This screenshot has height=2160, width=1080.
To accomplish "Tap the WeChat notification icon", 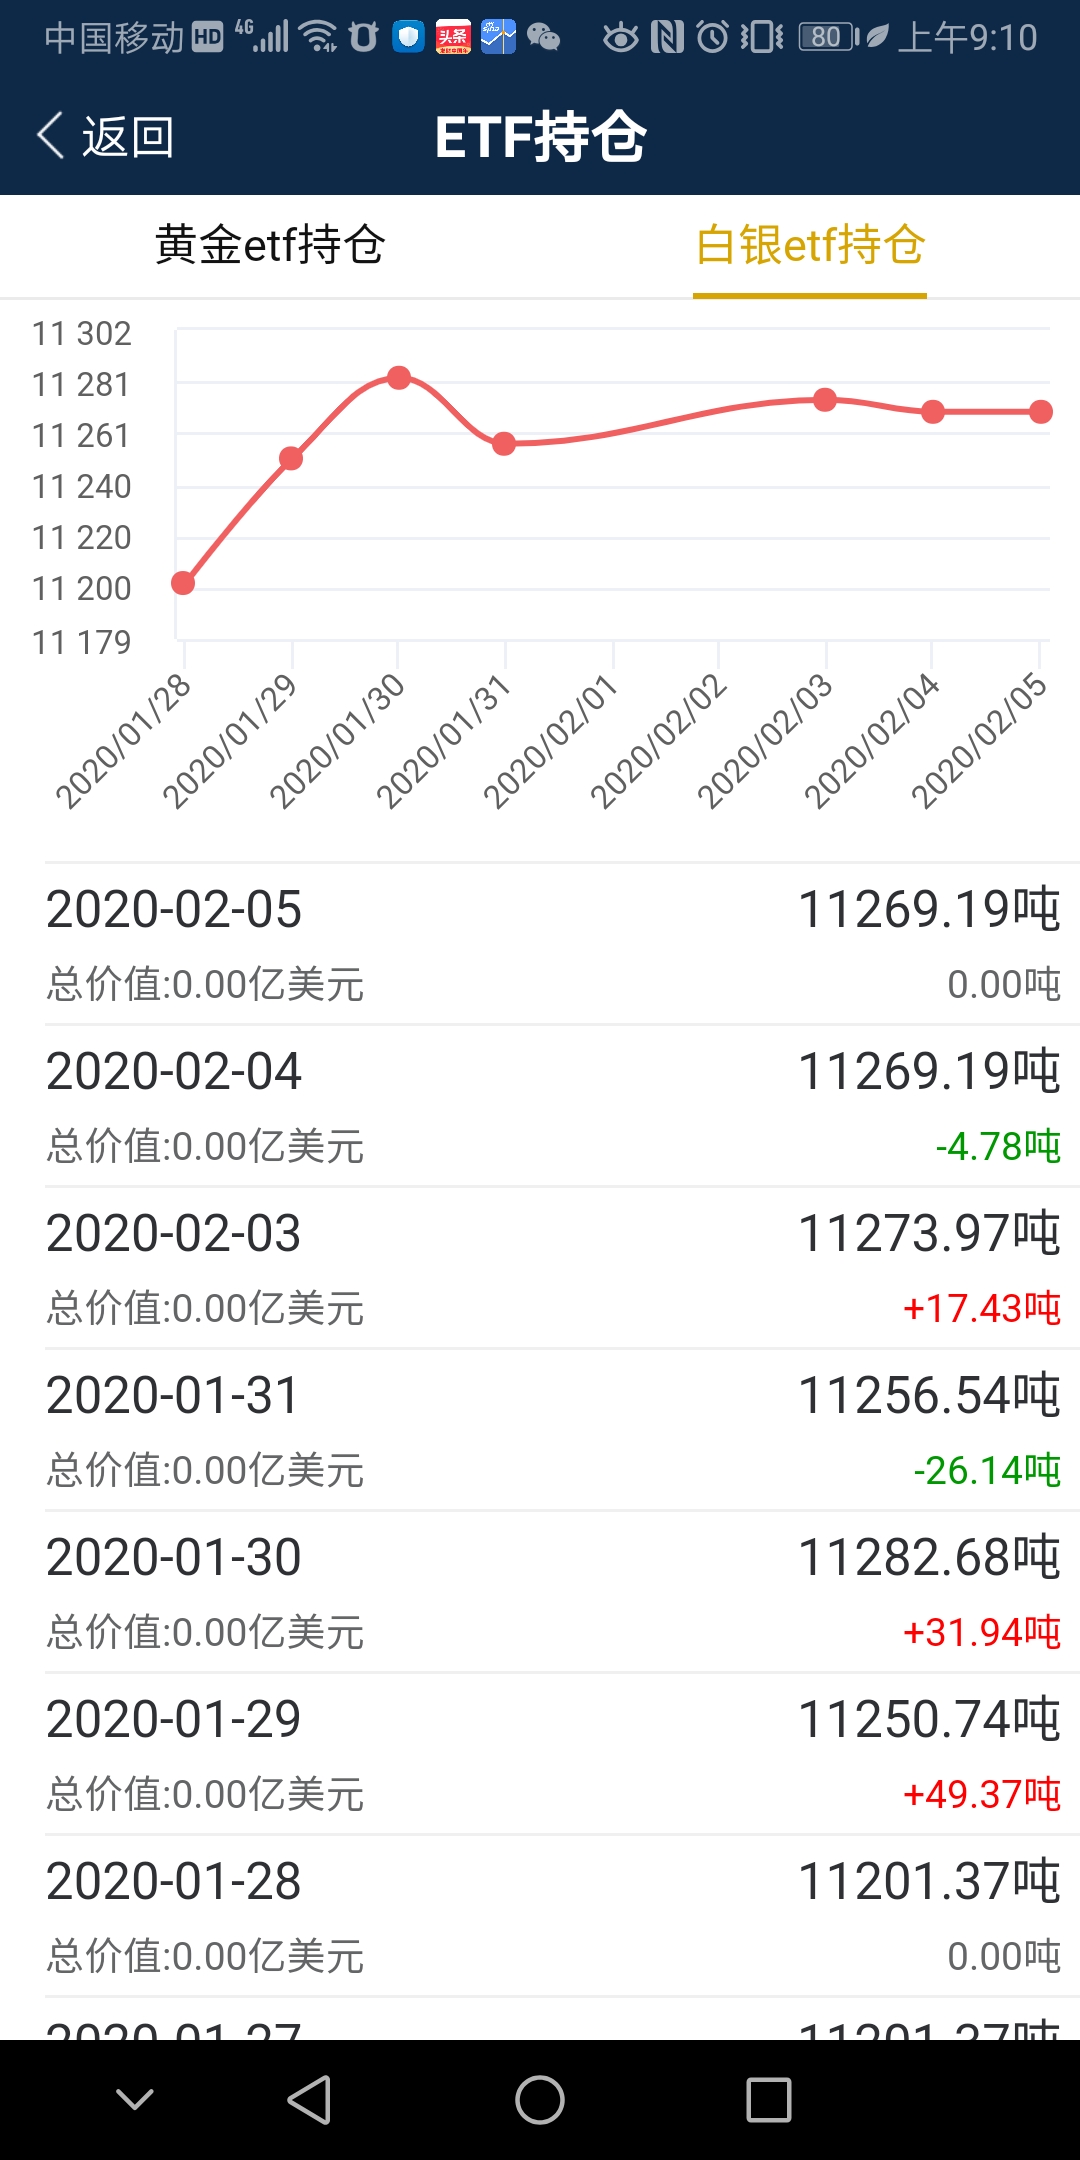I will point(543,38).
